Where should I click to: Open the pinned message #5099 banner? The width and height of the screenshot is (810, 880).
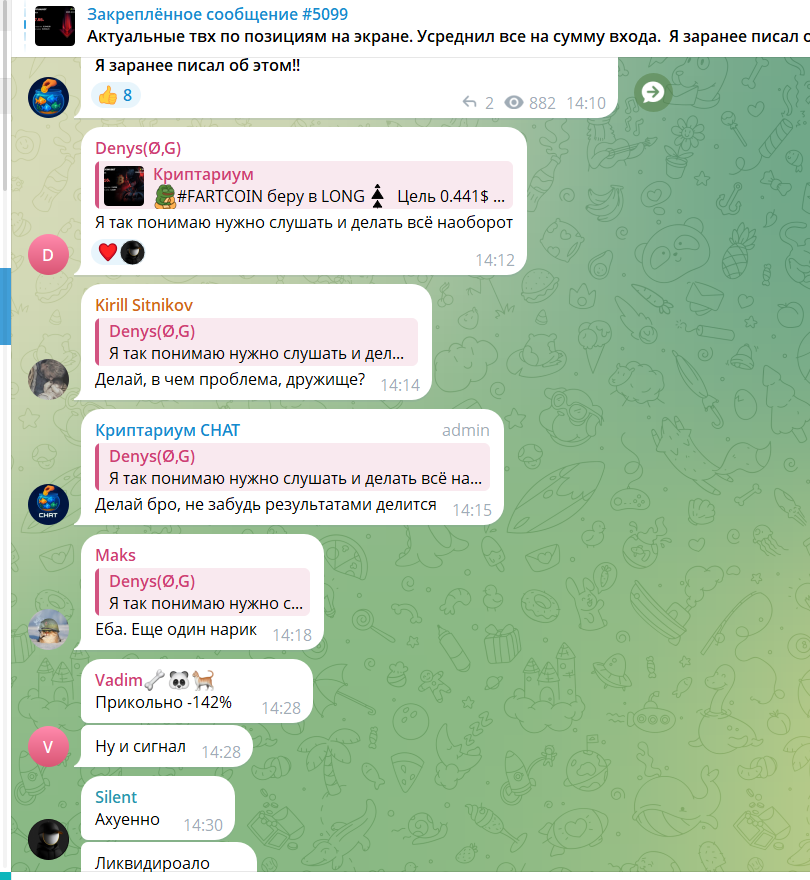coord(415,26)
